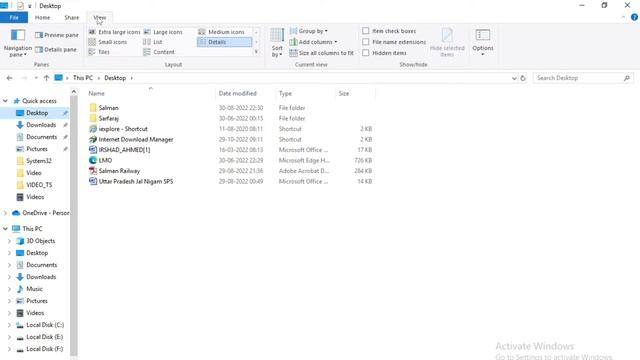
Task: Click This PC in address breadcrumb
Action: [x=83, y=78]
